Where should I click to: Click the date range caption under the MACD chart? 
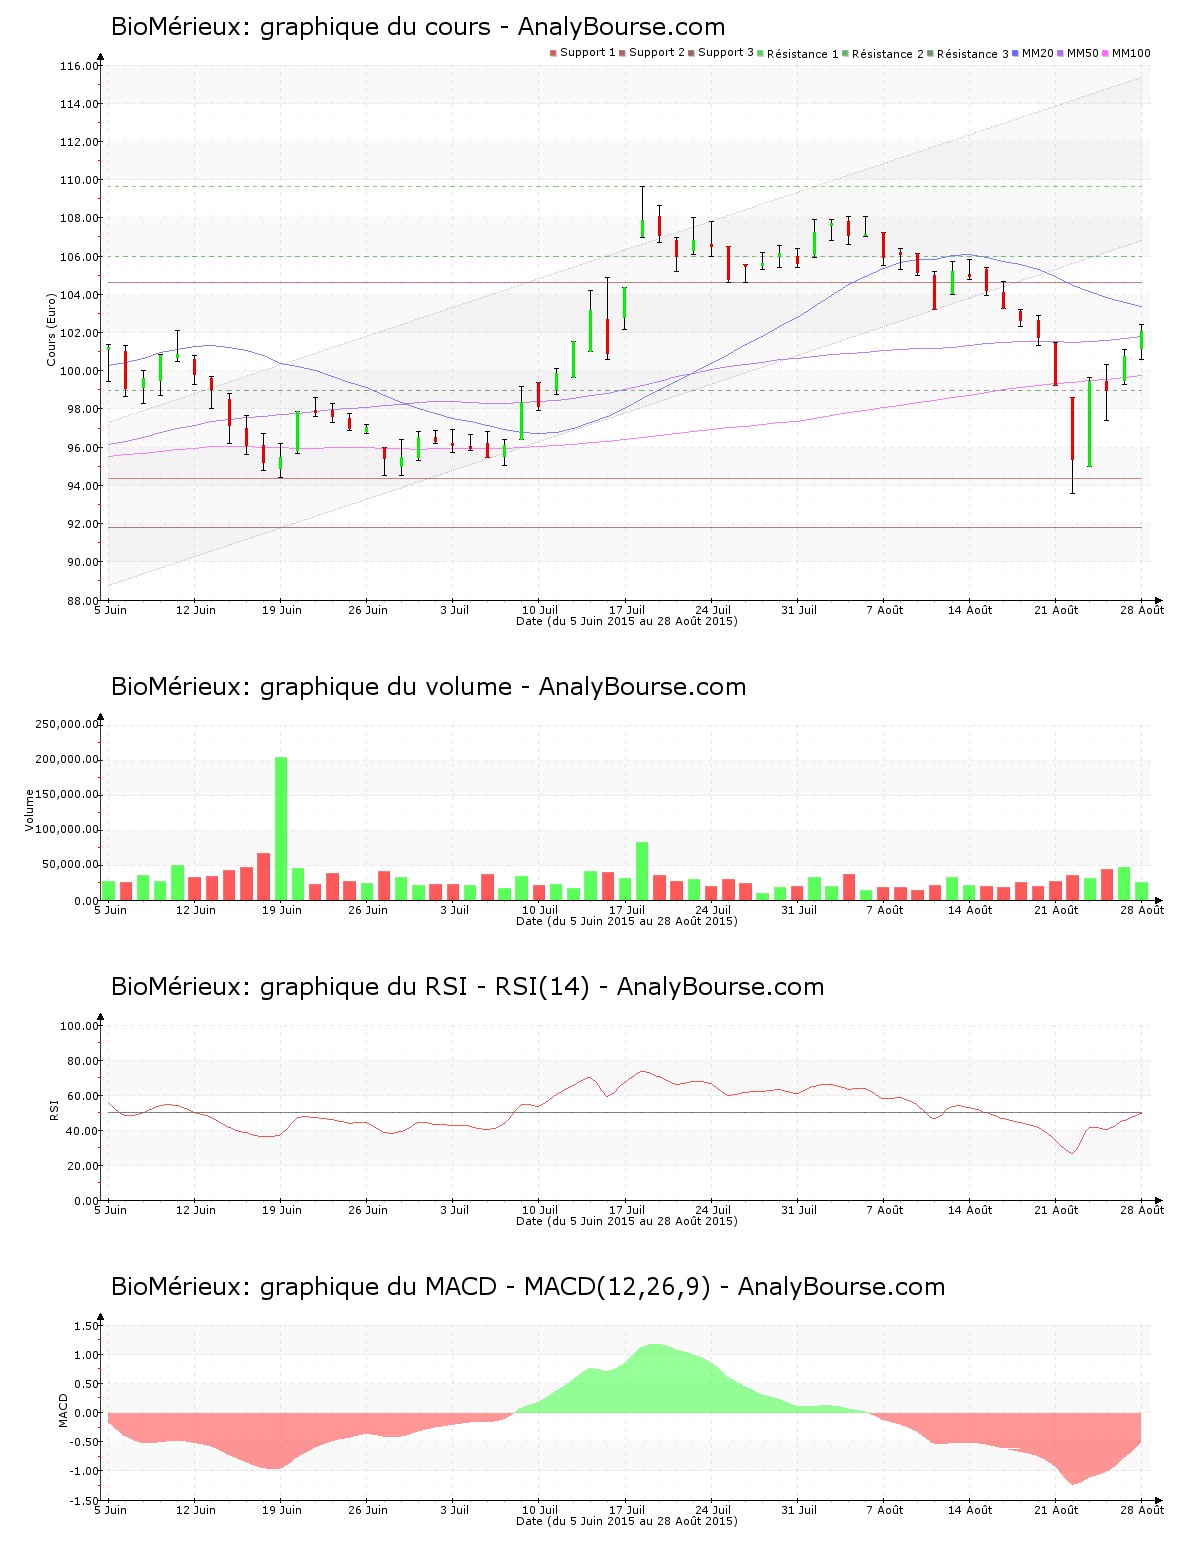[x=627, y=1522]
